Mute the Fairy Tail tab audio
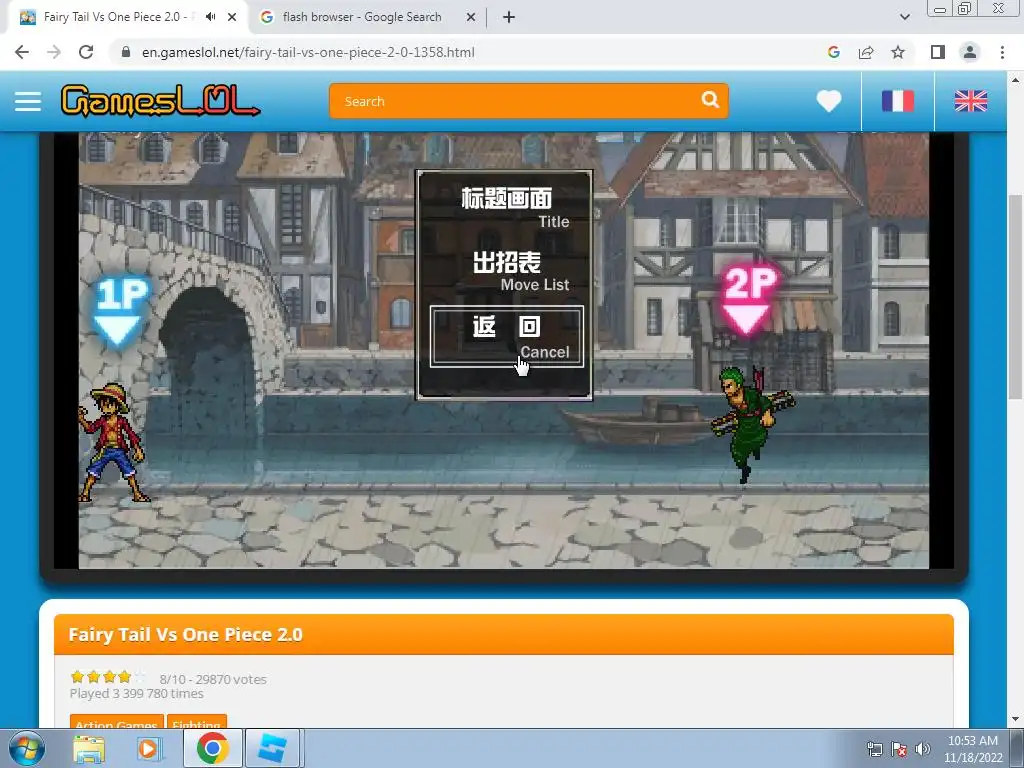 click(x=210, y=17)
